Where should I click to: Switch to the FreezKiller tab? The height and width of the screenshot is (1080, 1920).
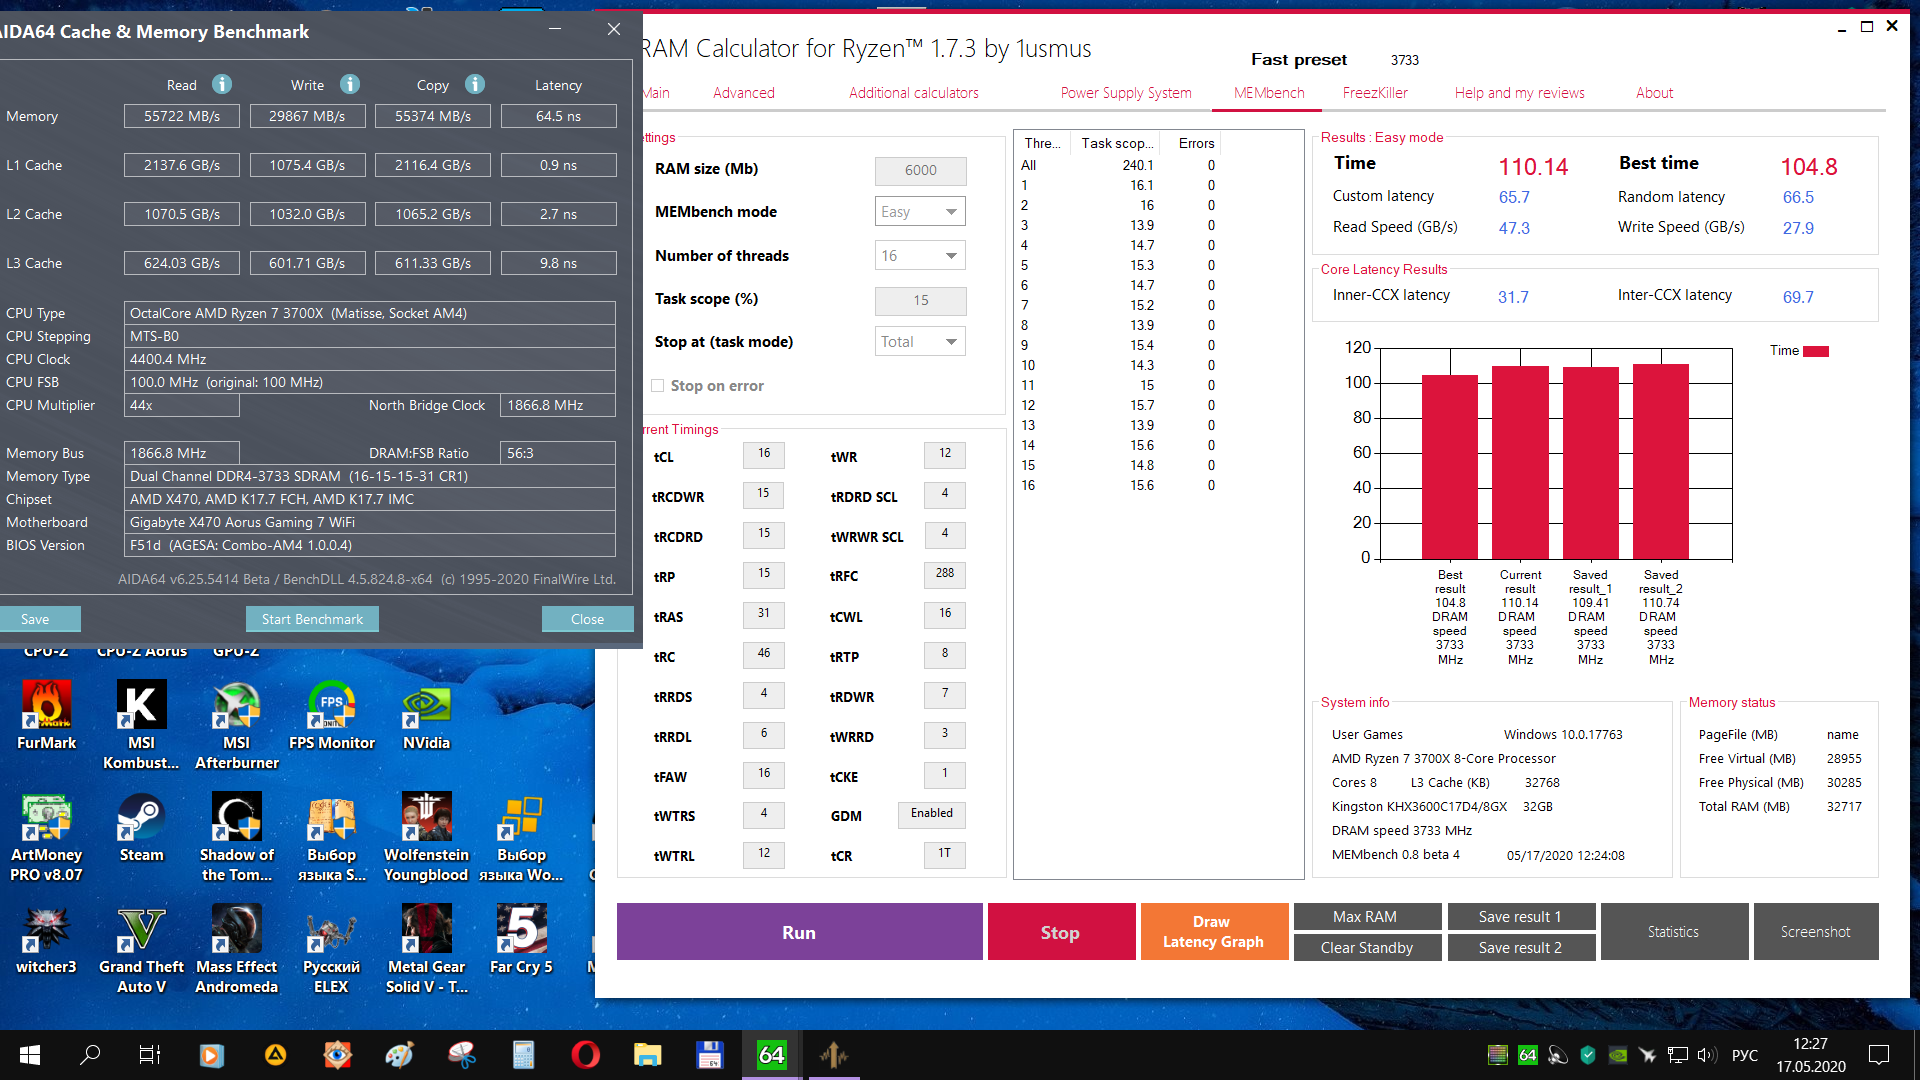pos(1375,93)
